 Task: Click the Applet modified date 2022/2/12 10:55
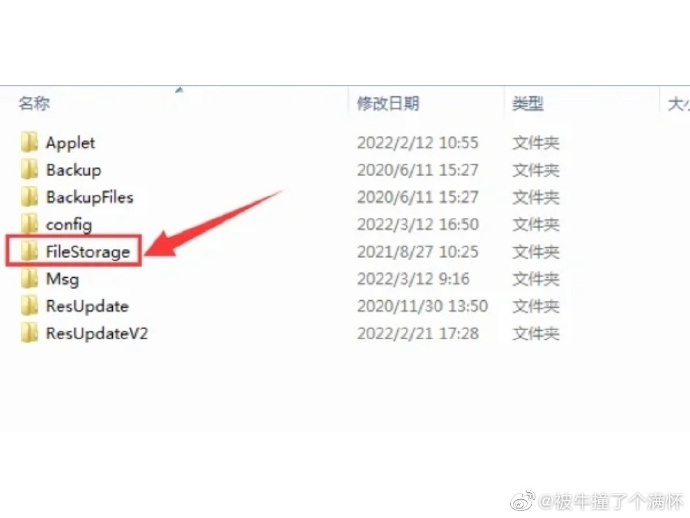(x=418, y=143)
